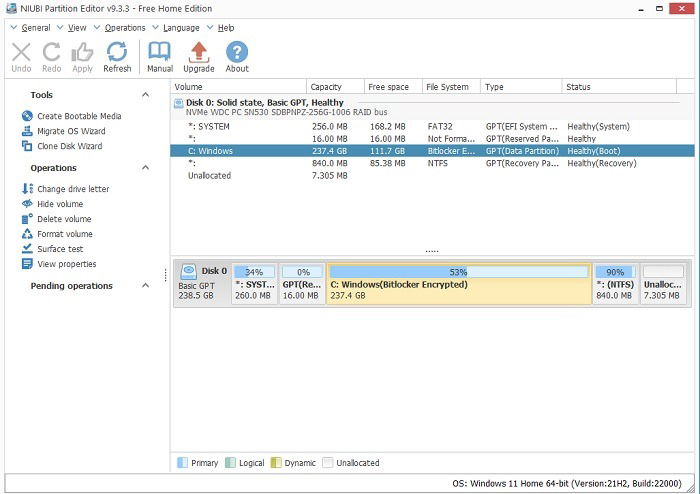
Task: Click Create Bootable Media link
Action: pos(79,116)
